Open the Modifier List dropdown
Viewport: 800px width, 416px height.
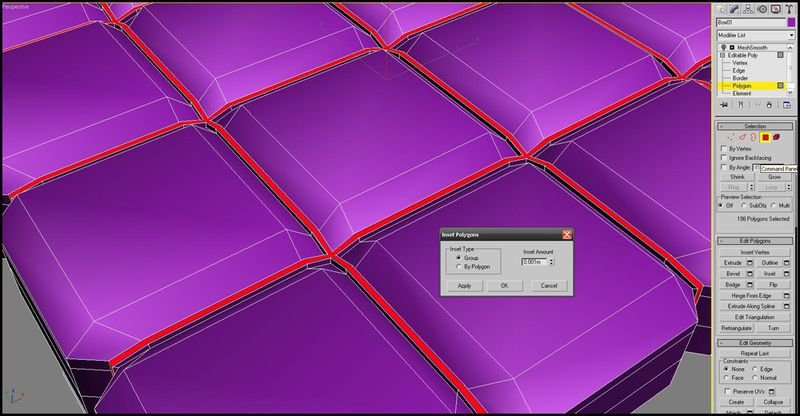[756, 35]
